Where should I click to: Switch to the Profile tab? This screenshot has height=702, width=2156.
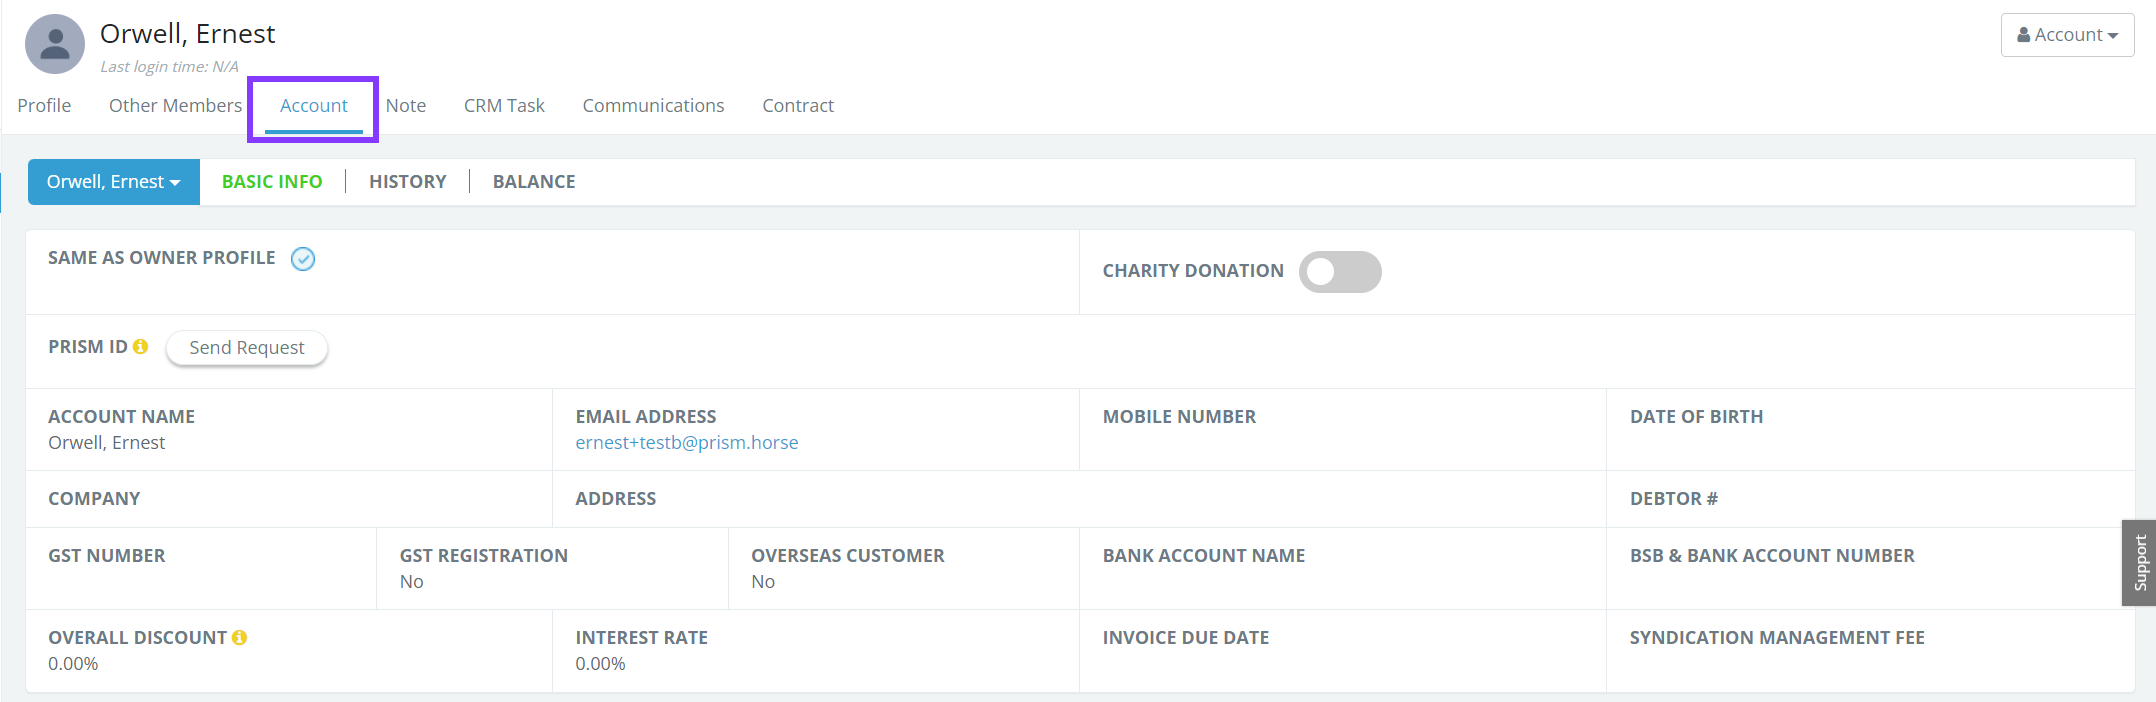[44, 106]
